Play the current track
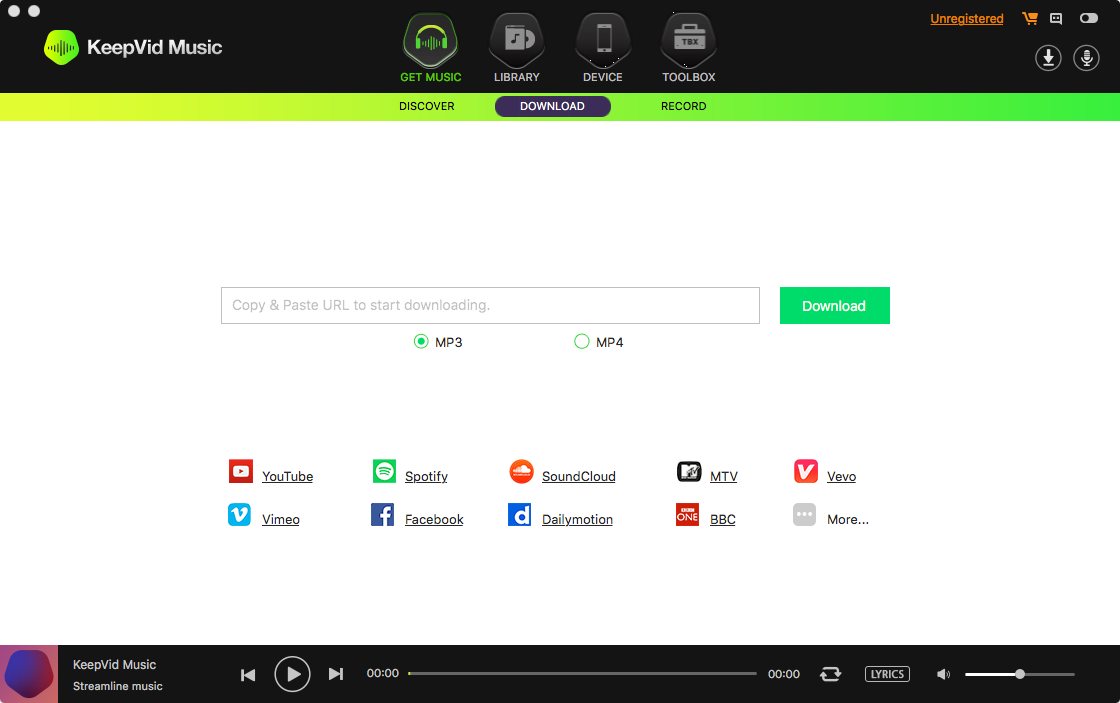This screenshot has height=703, width=1120. pos(292,674)
